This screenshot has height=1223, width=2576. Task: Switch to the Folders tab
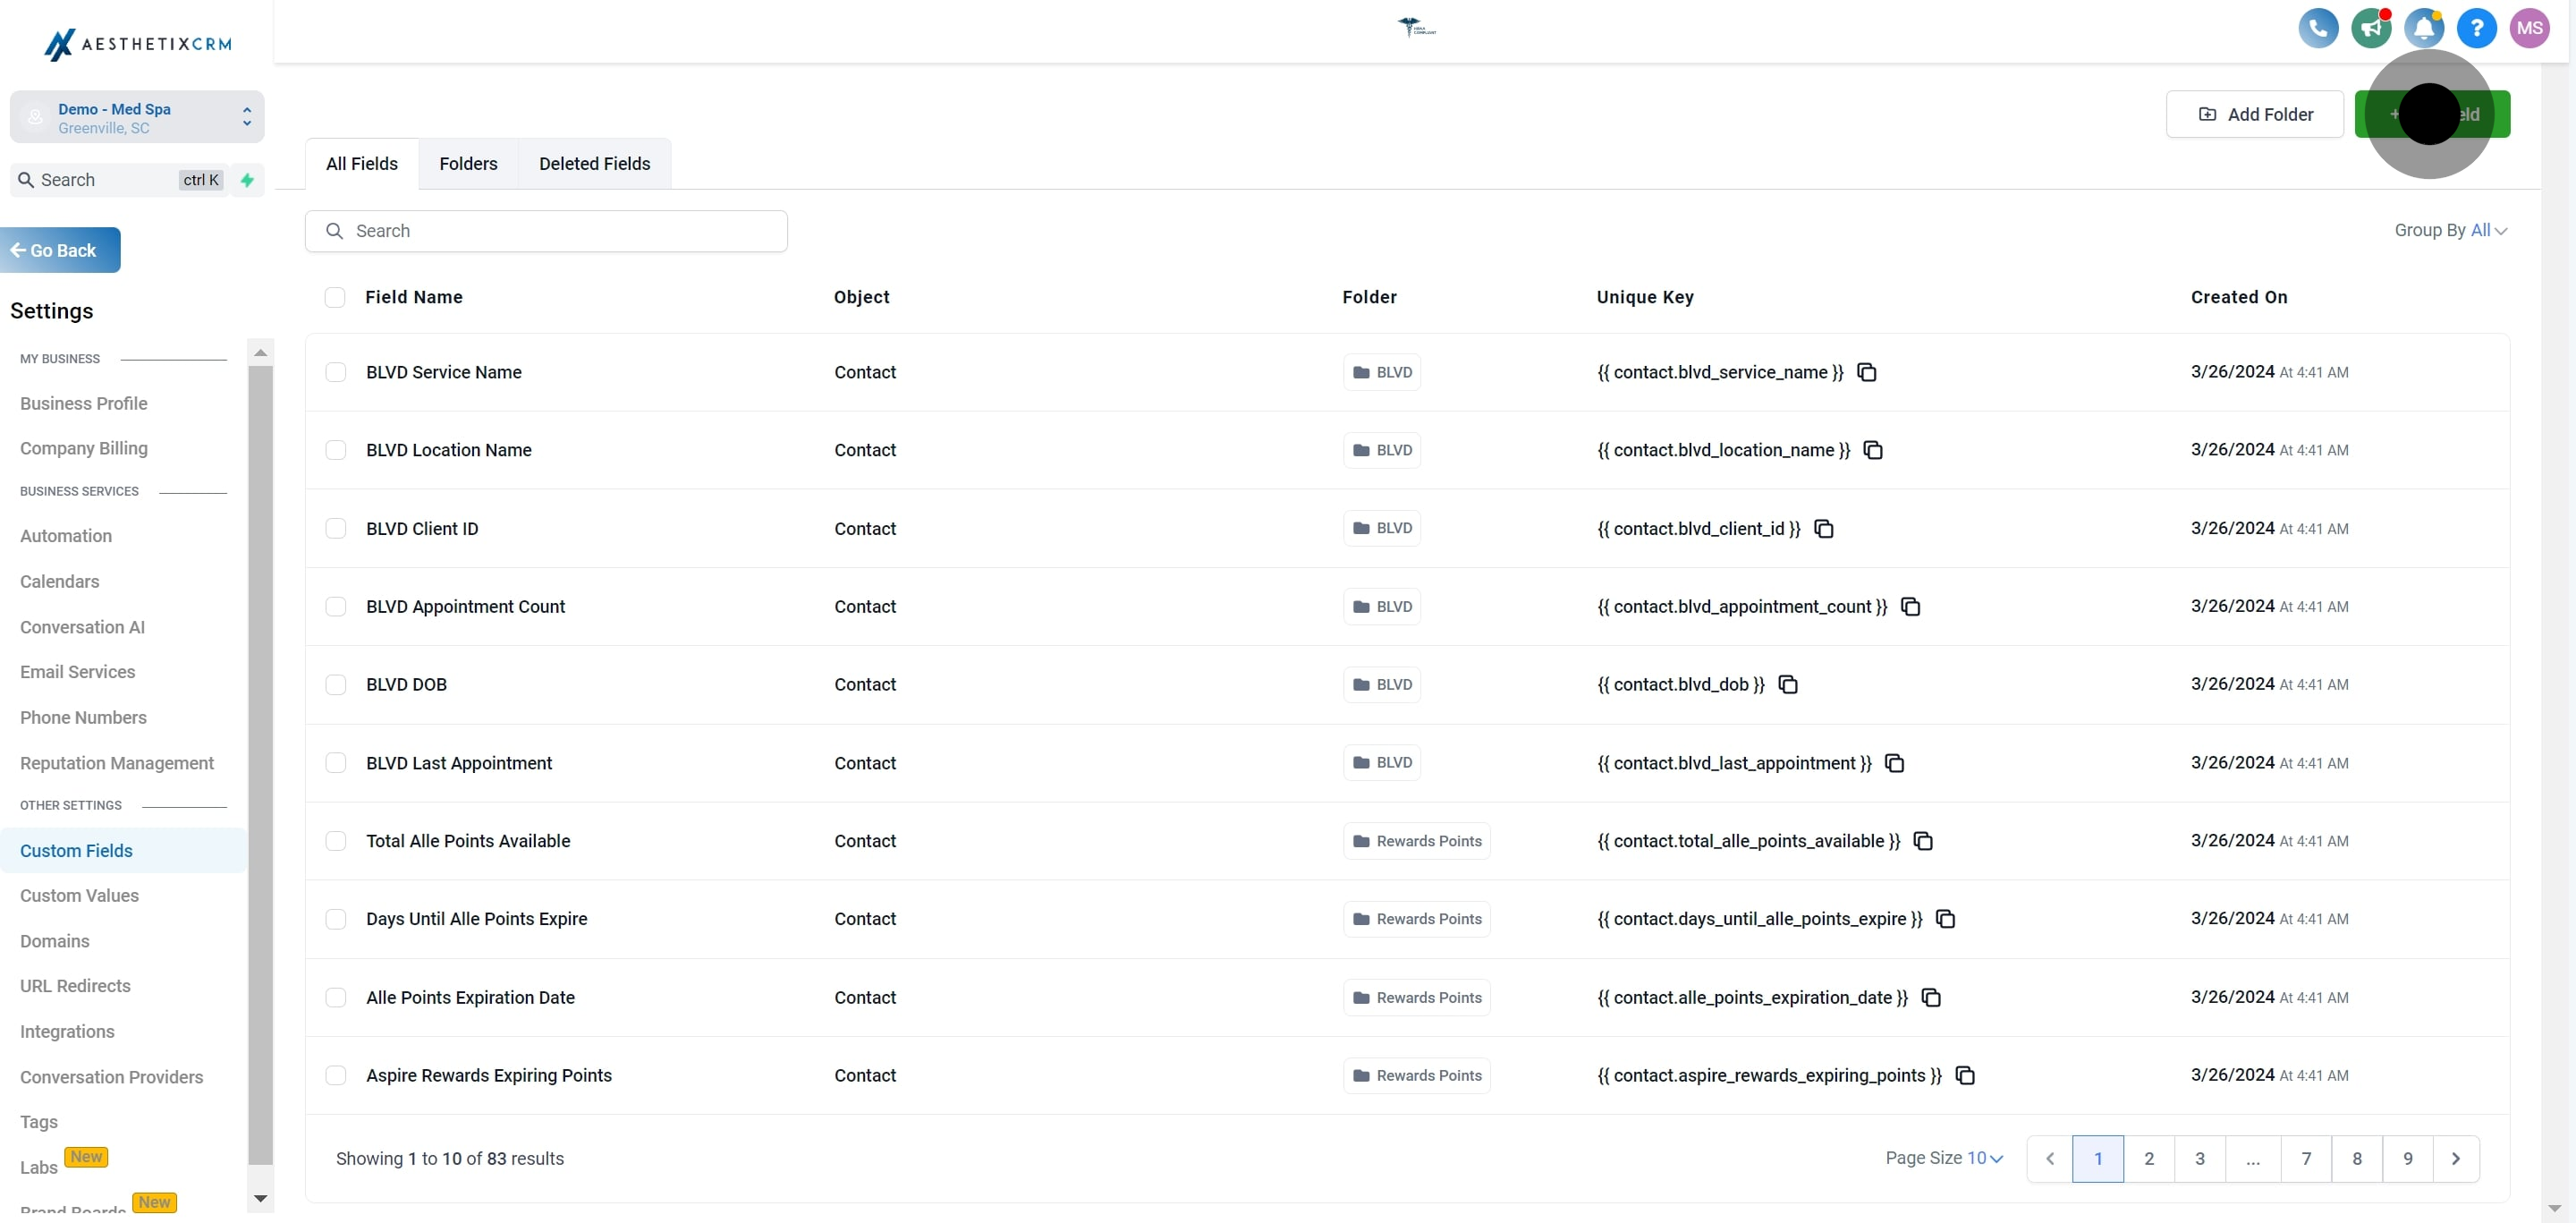(468, 164)
